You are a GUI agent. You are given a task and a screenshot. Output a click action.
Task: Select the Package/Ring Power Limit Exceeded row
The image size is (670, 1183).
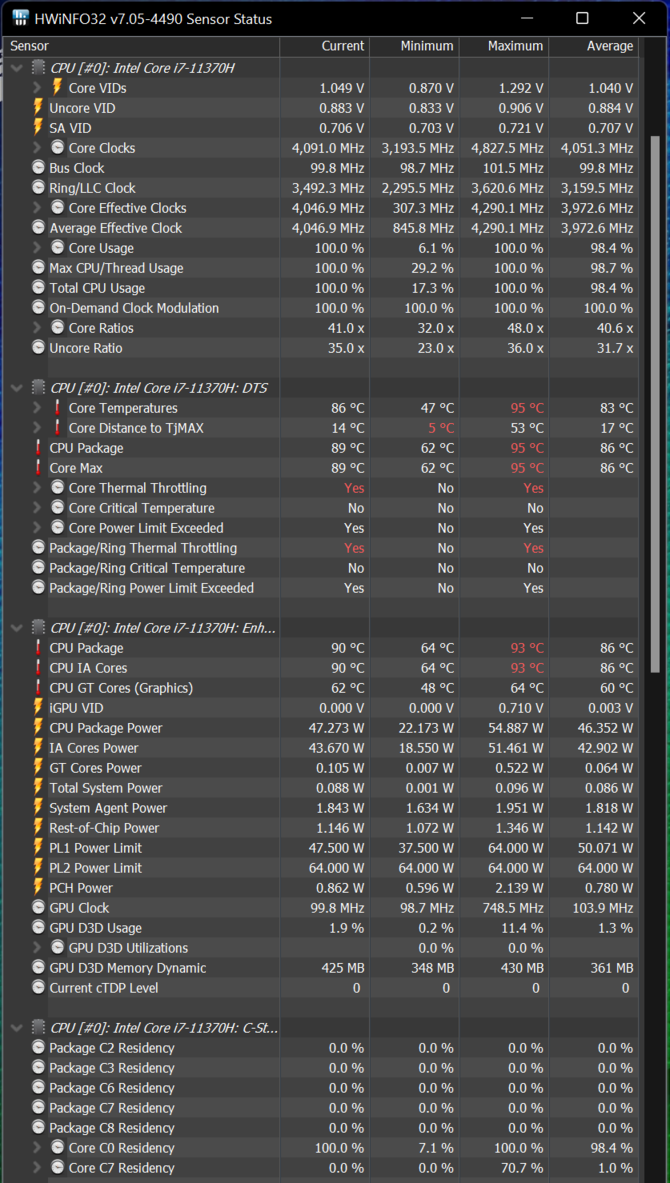pos(321,588)
